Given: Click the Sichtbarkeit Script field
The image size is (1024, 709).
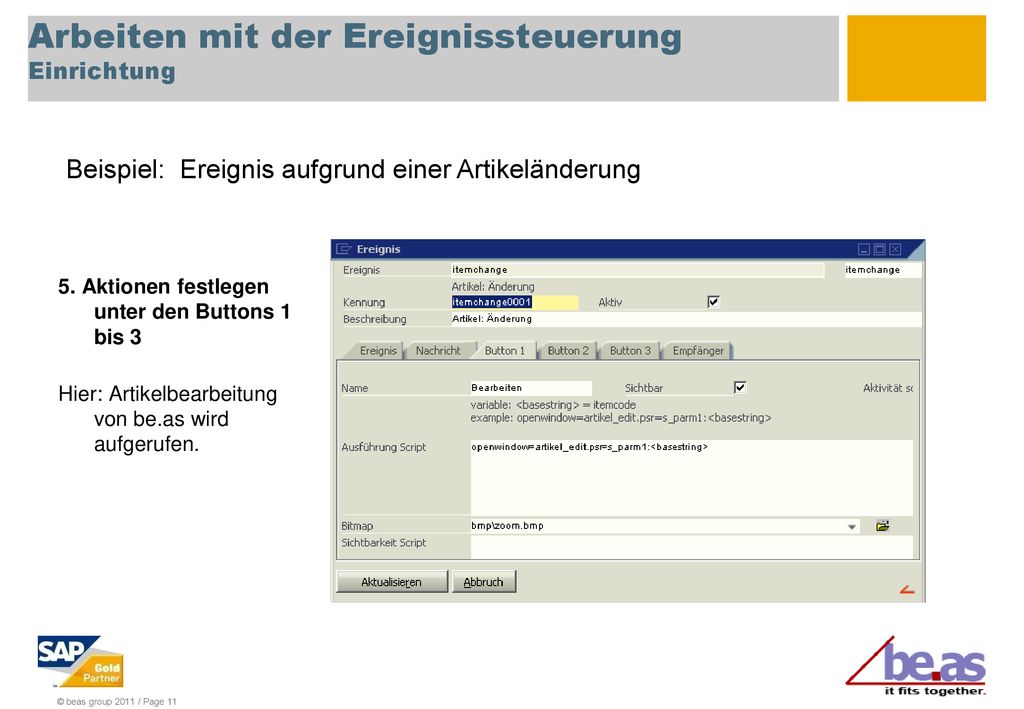Looking at the screenshot, I should click(691, 547).
